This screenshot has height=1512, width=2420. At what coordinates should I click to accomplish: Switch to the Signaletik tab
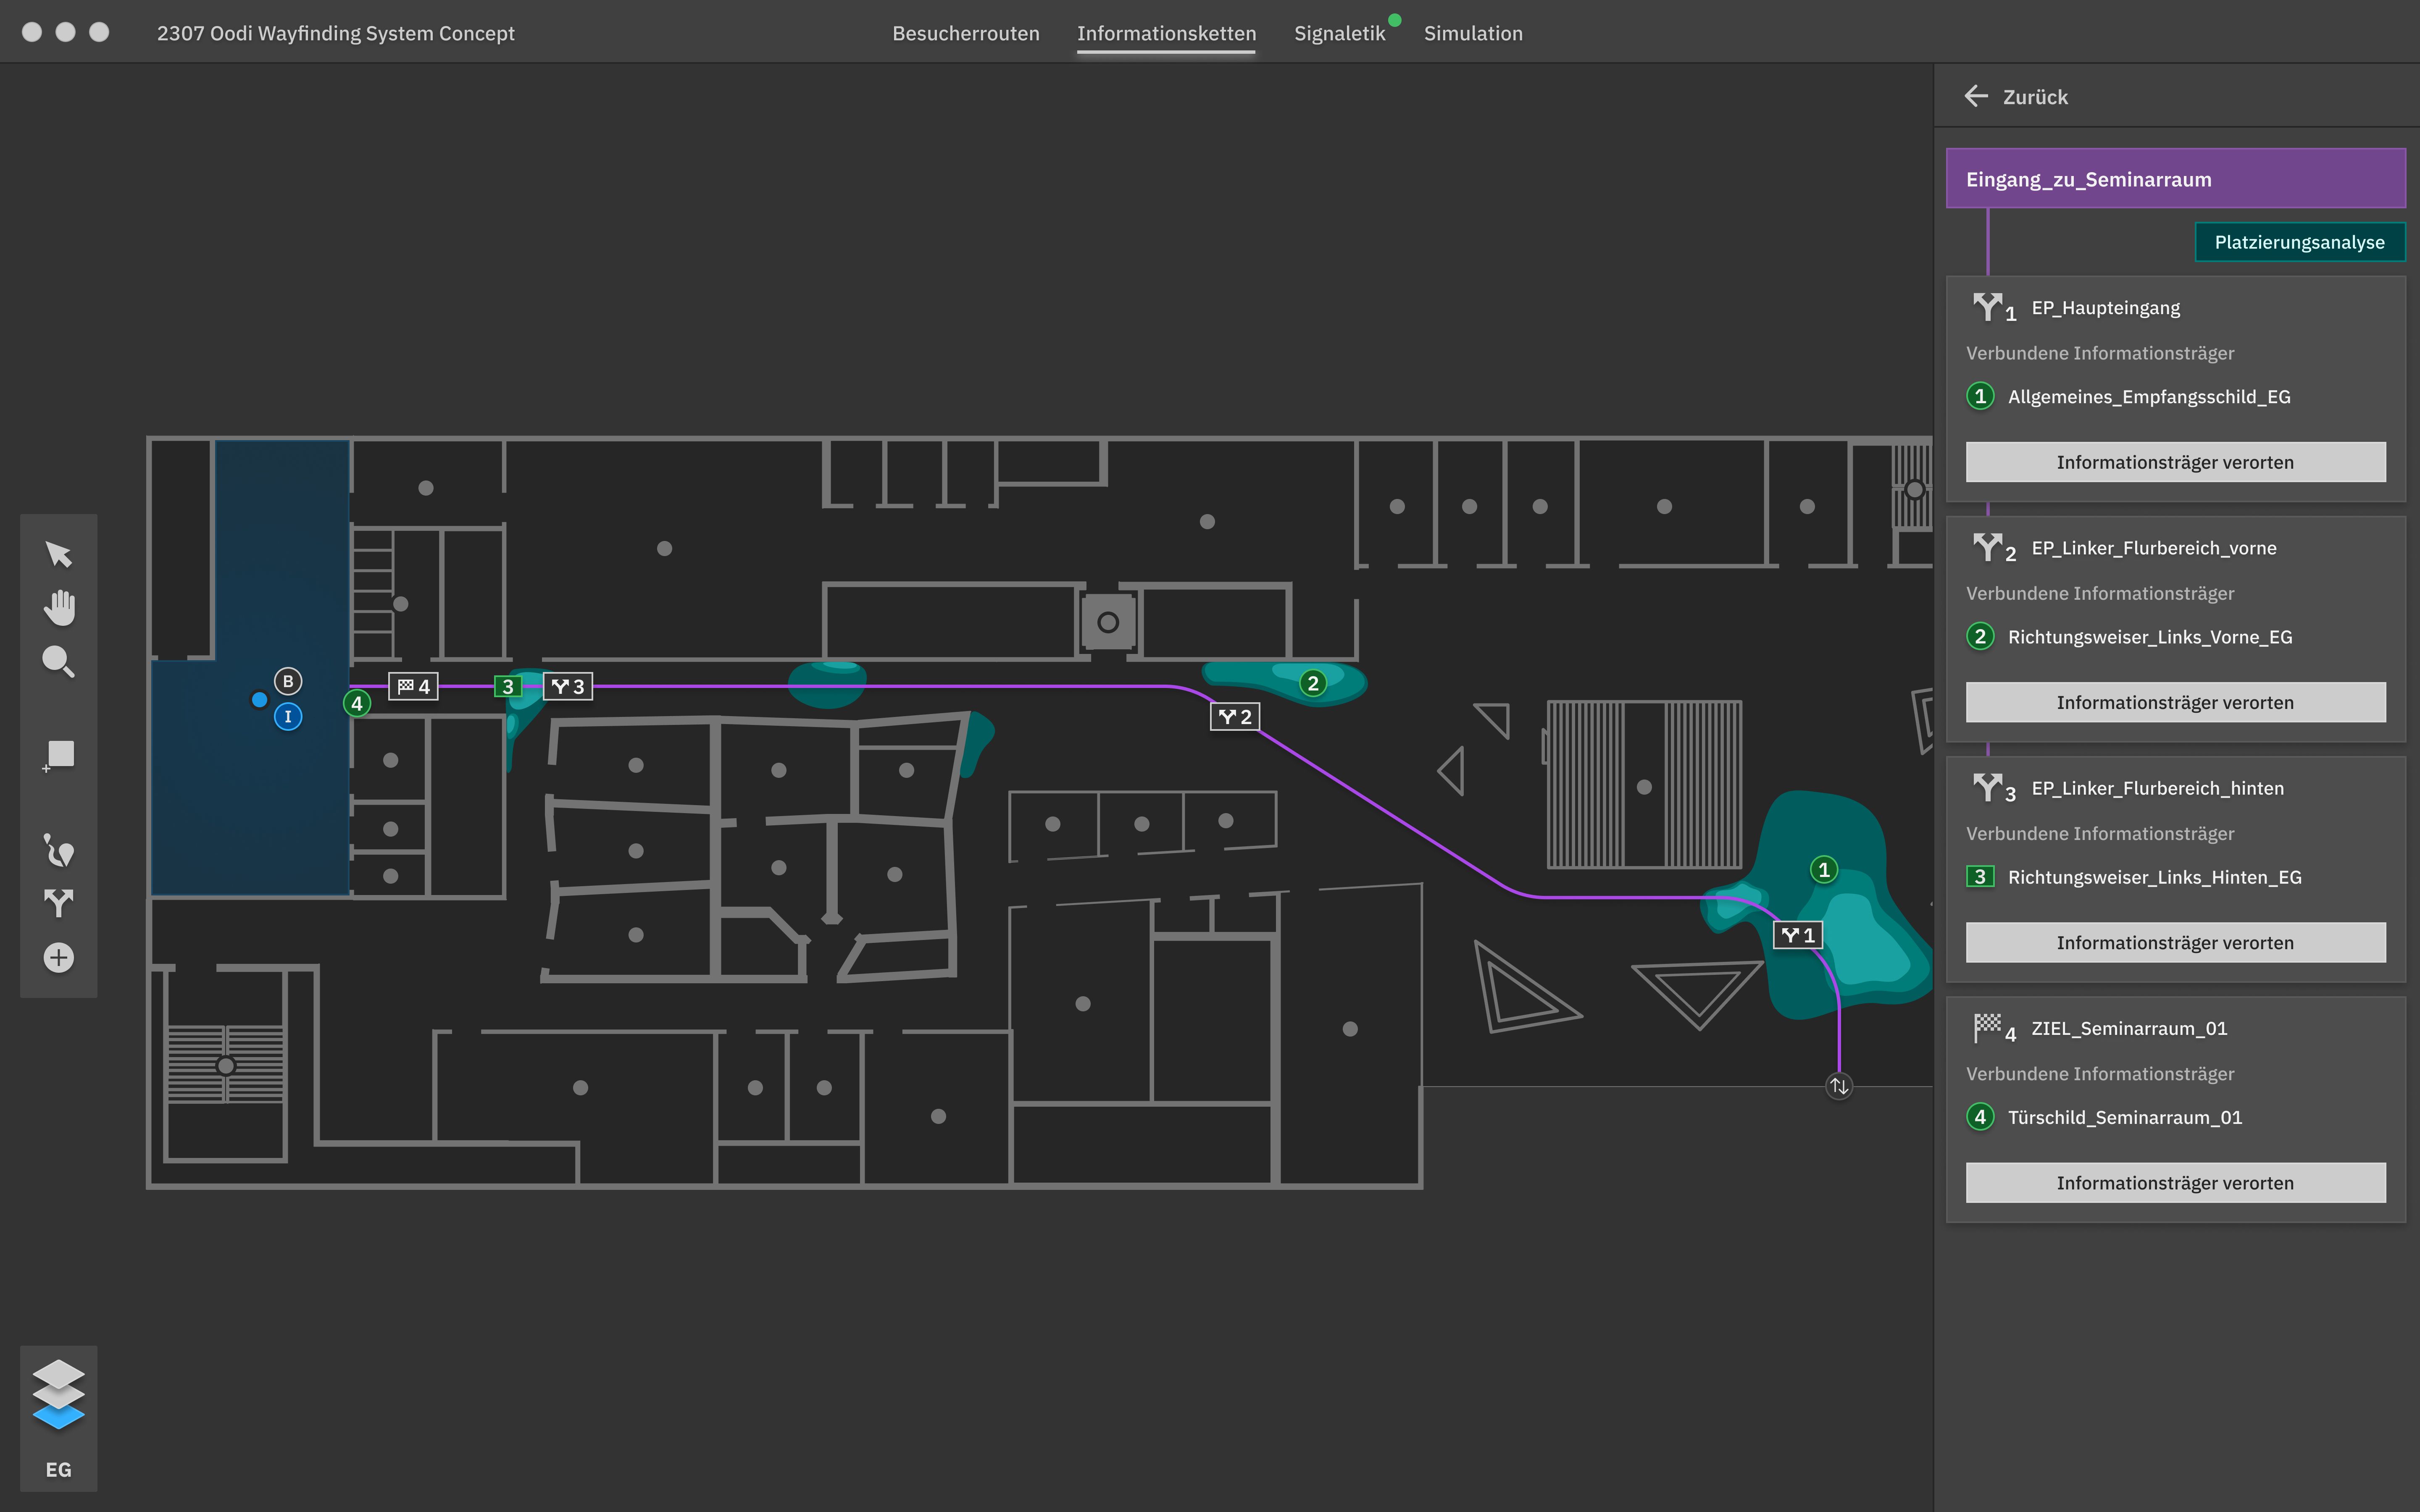(1340, 33)
